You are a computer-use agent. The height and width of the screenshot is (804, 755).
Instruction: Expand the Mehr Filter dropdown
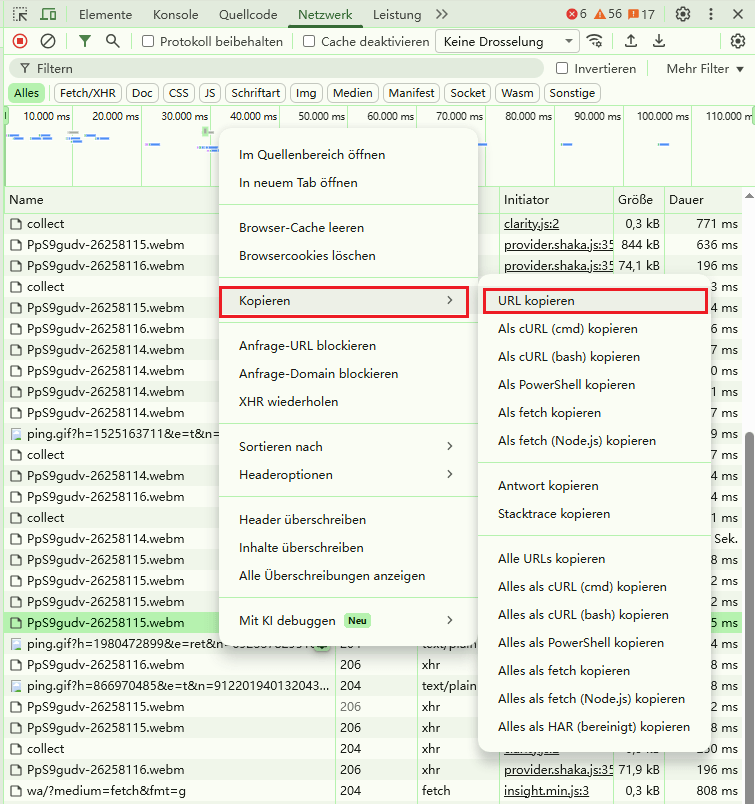click(x=706, y=68)
